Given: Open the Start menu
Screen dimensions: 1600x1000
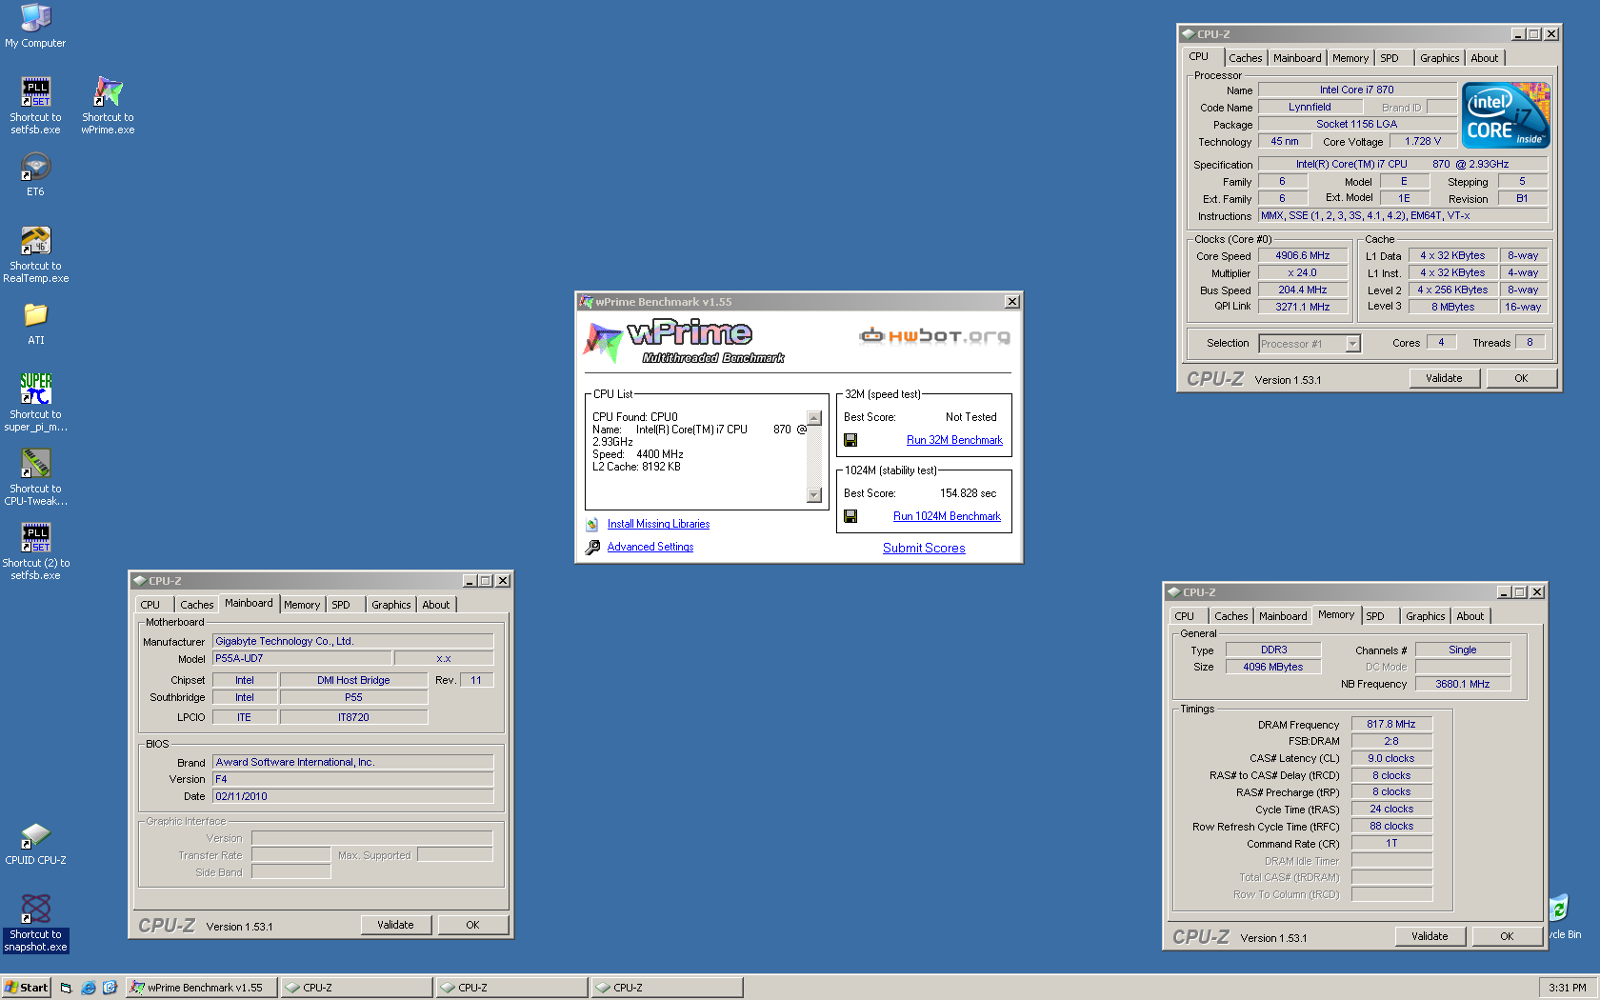Looking at the screenshot, I should point(26,987).
